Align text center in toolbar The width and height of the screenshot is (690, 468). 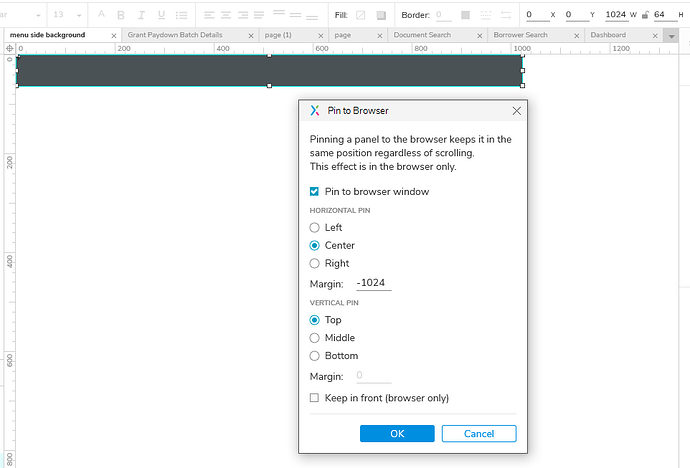[x=226, y=15]
